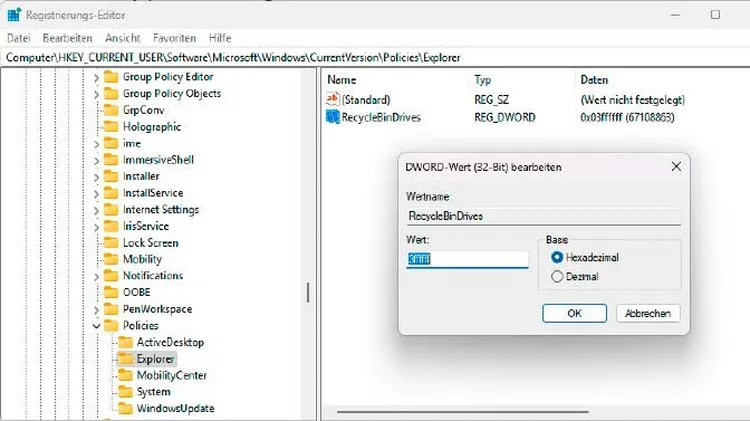750x421 pixels.
Task: Select the Dezimal radio button
Action: pyautogui.click(x=558, y=276)
